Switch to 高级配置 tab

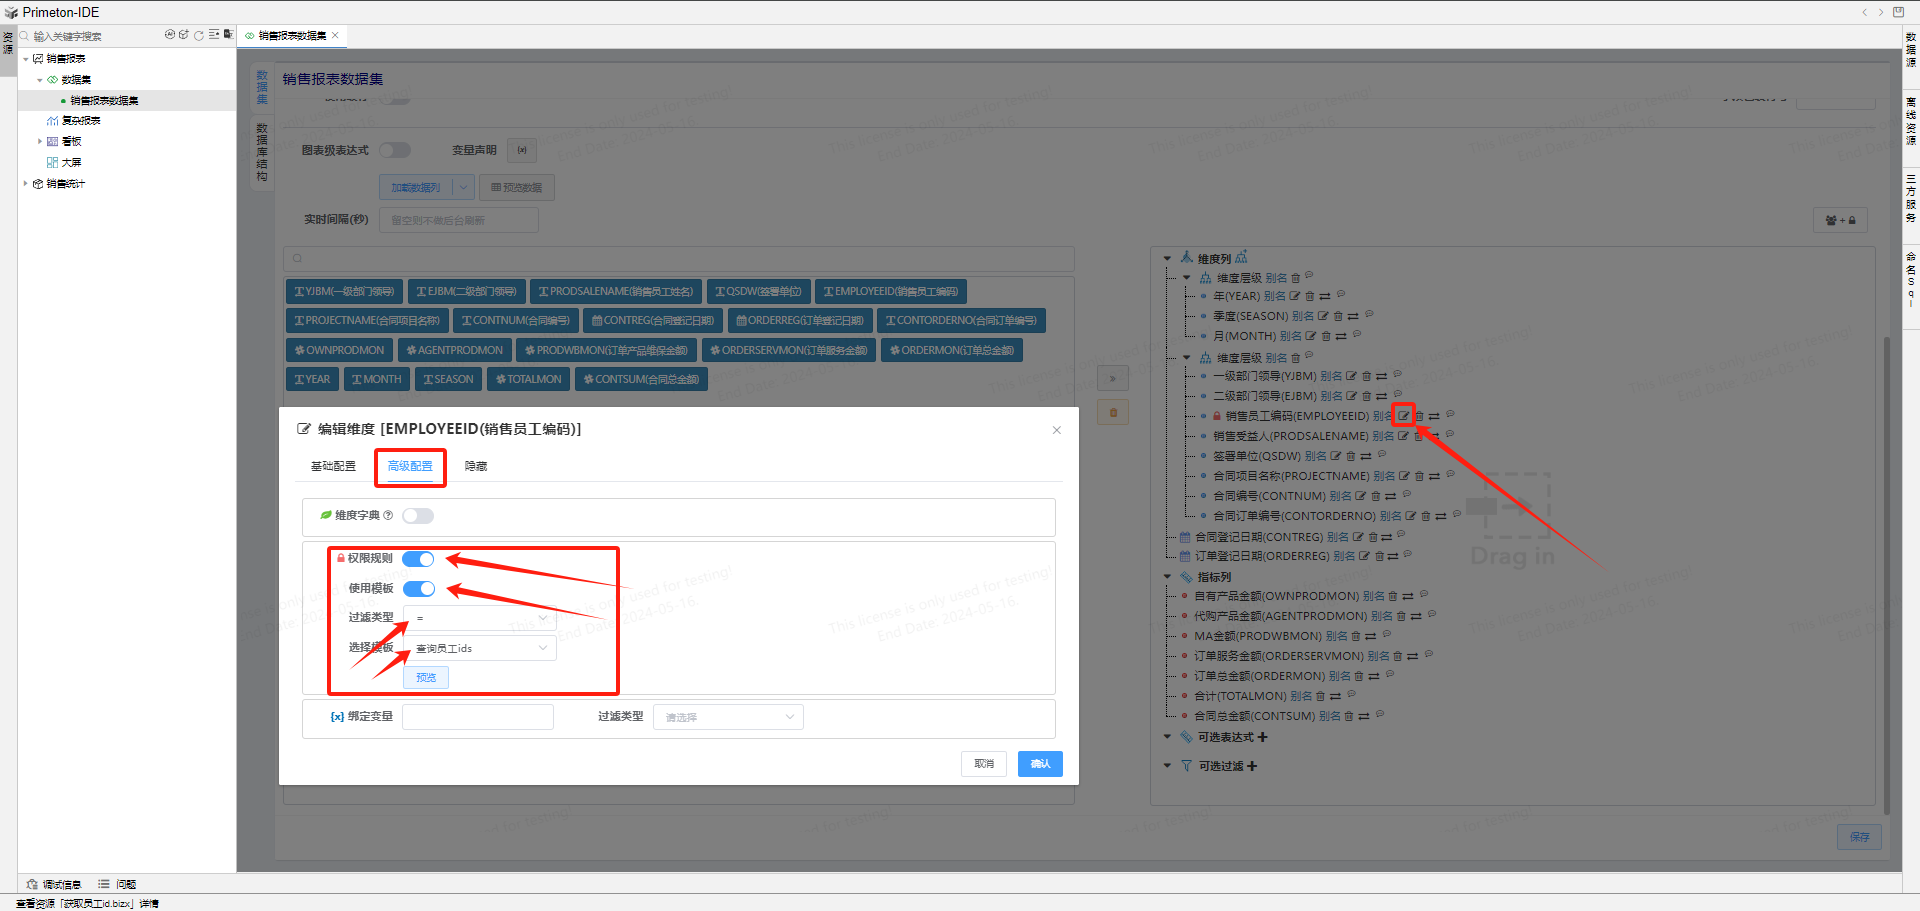tap(410, 466)
